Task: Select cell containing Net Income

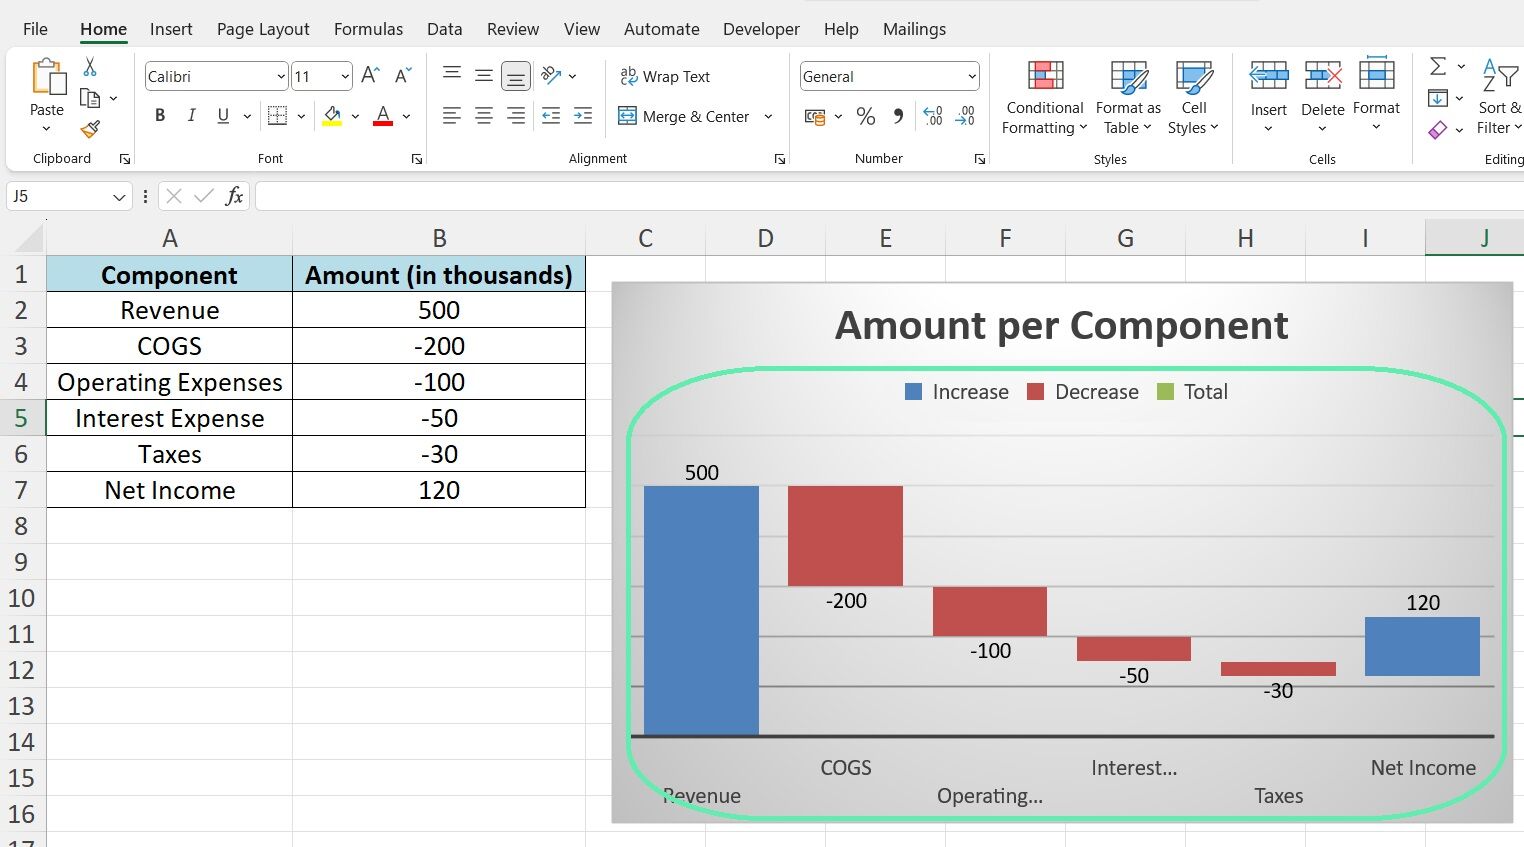Action: (x=170, y=490)
